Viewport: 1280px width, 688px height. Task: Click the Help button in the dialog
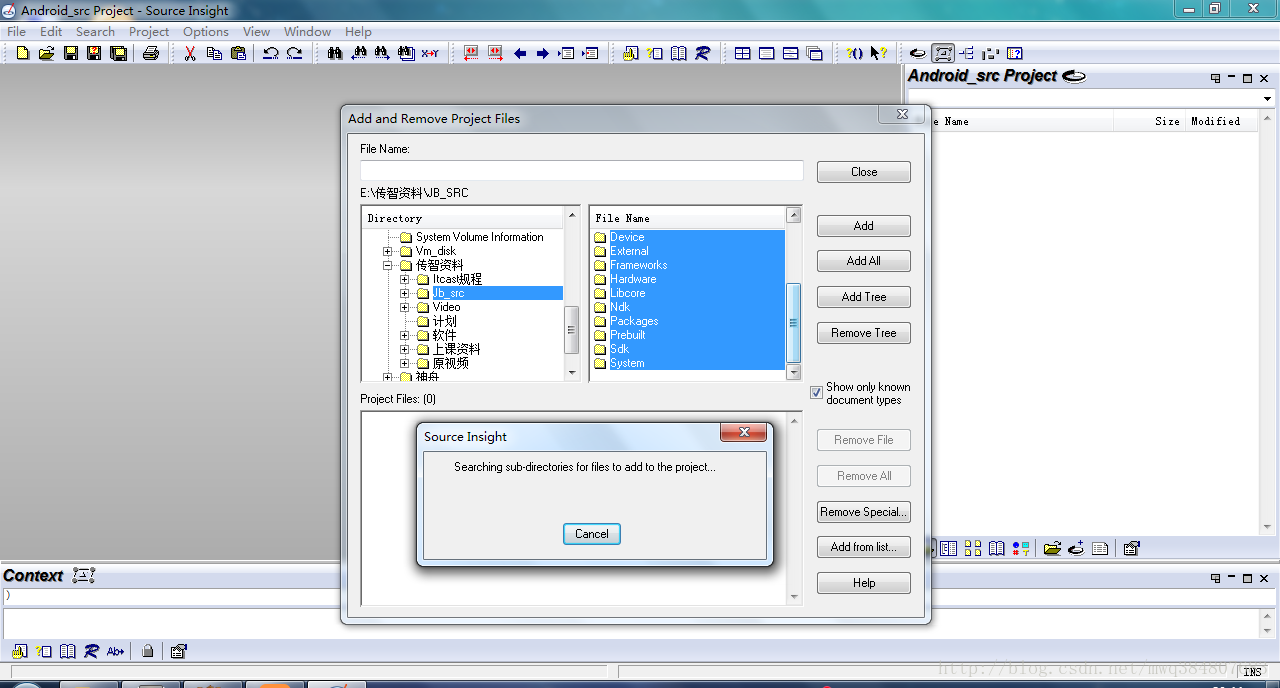(x=864, y=583)
